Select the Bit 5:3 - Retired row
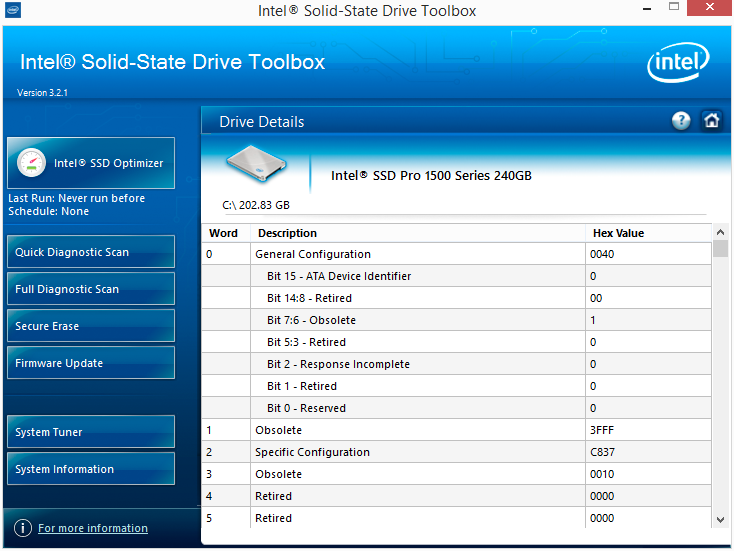The width and height of the screenshot is (734, 551). [456, 342]
